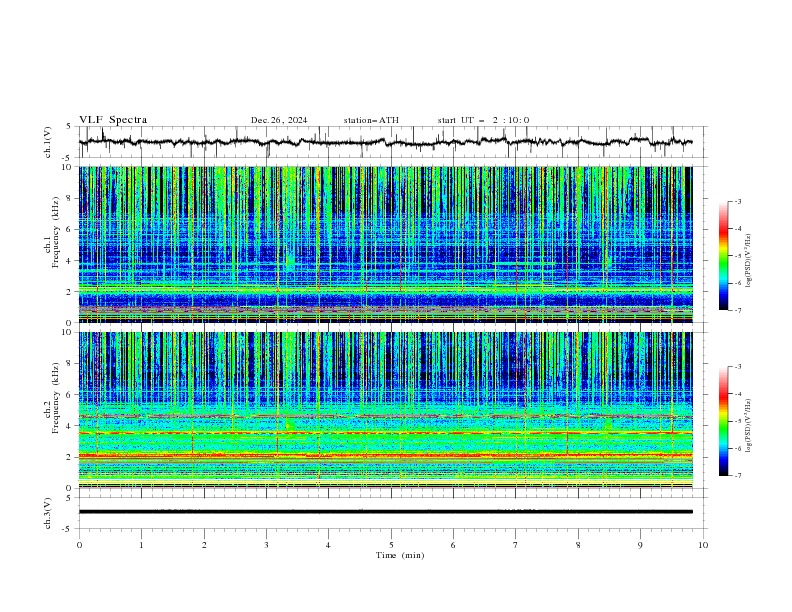Click the time axis tick label "2"
Viewport: 792px width, 612px height.
click(x=204, y=545)
